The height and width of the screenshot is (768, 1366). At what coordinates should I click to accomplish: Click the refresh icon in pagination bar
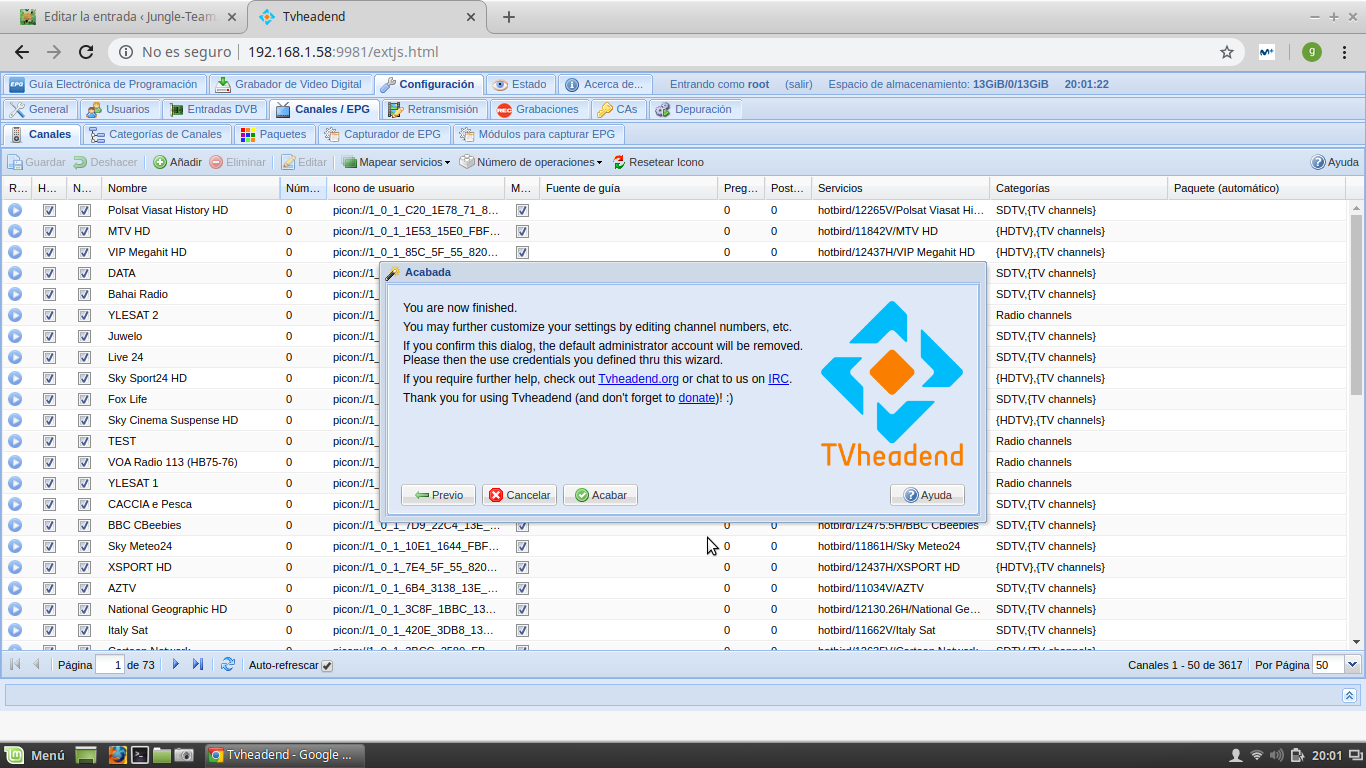click(x=228, y=665)
